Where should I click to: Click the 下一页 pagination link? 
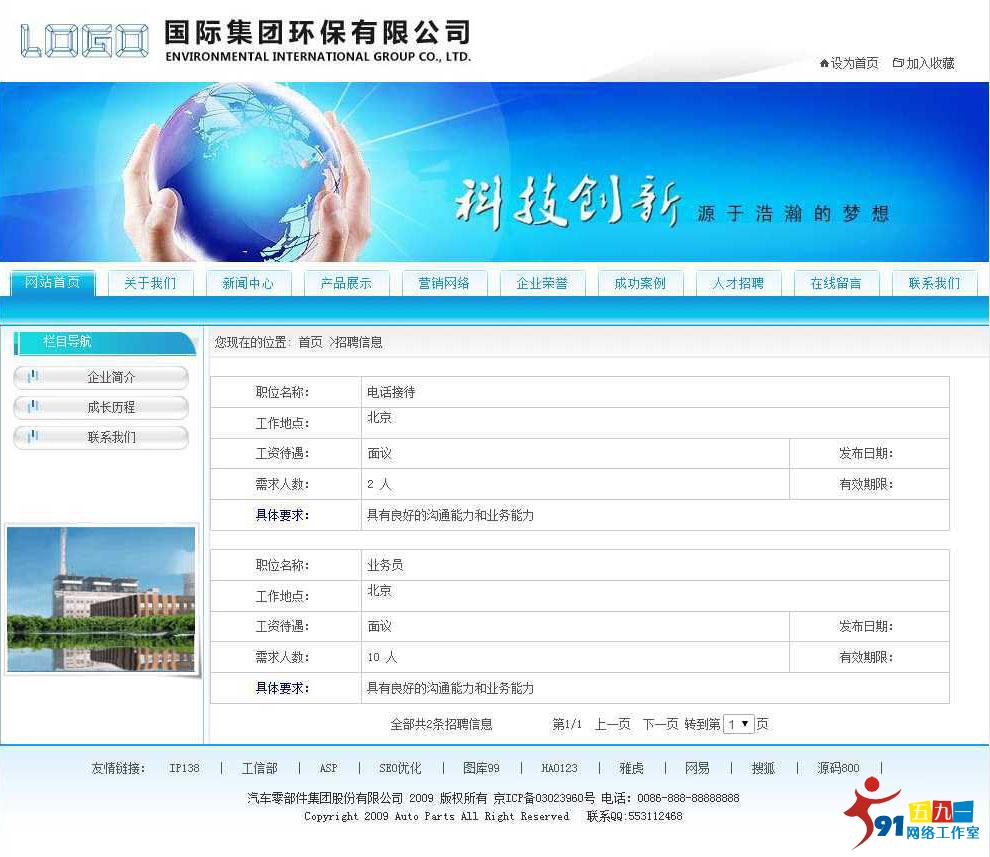[661, 723]
